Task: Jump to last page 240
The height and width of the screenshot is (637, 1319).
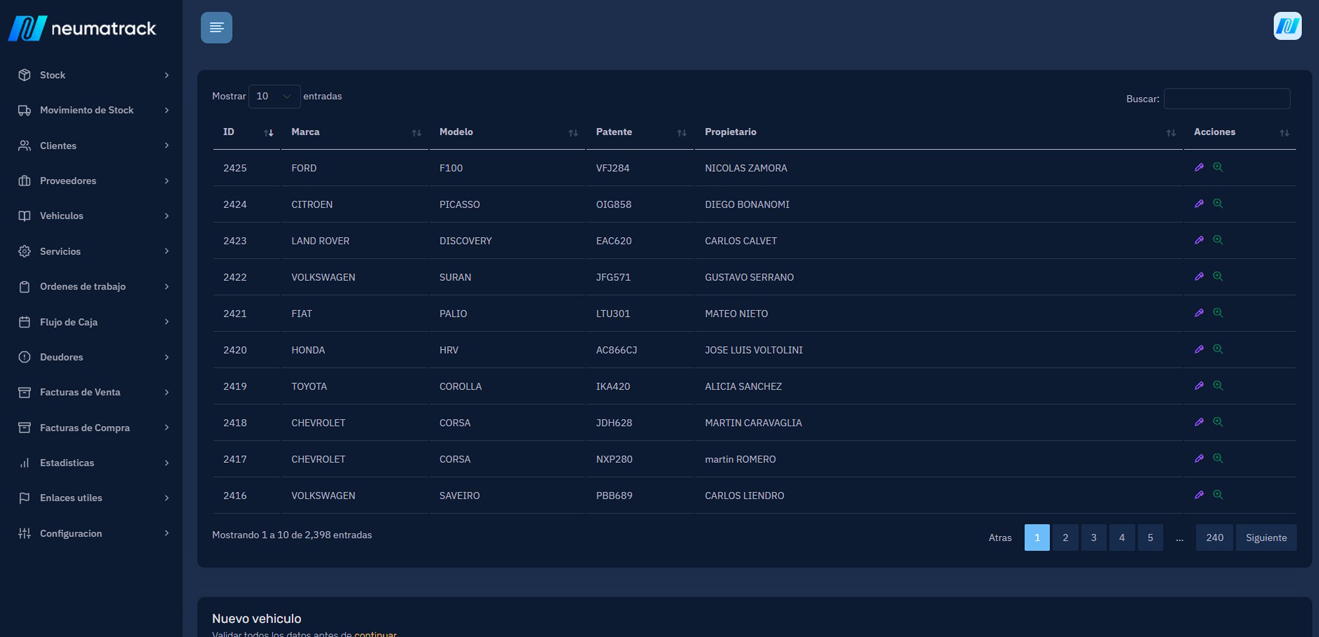Action: (x=1215, y=538)
